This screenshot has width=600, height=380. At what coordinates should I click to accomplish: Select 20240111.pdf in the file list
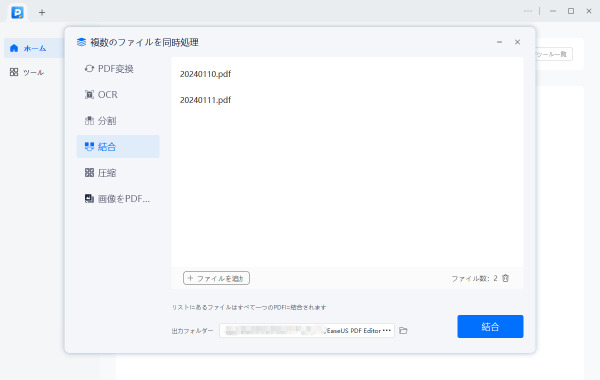205,100
